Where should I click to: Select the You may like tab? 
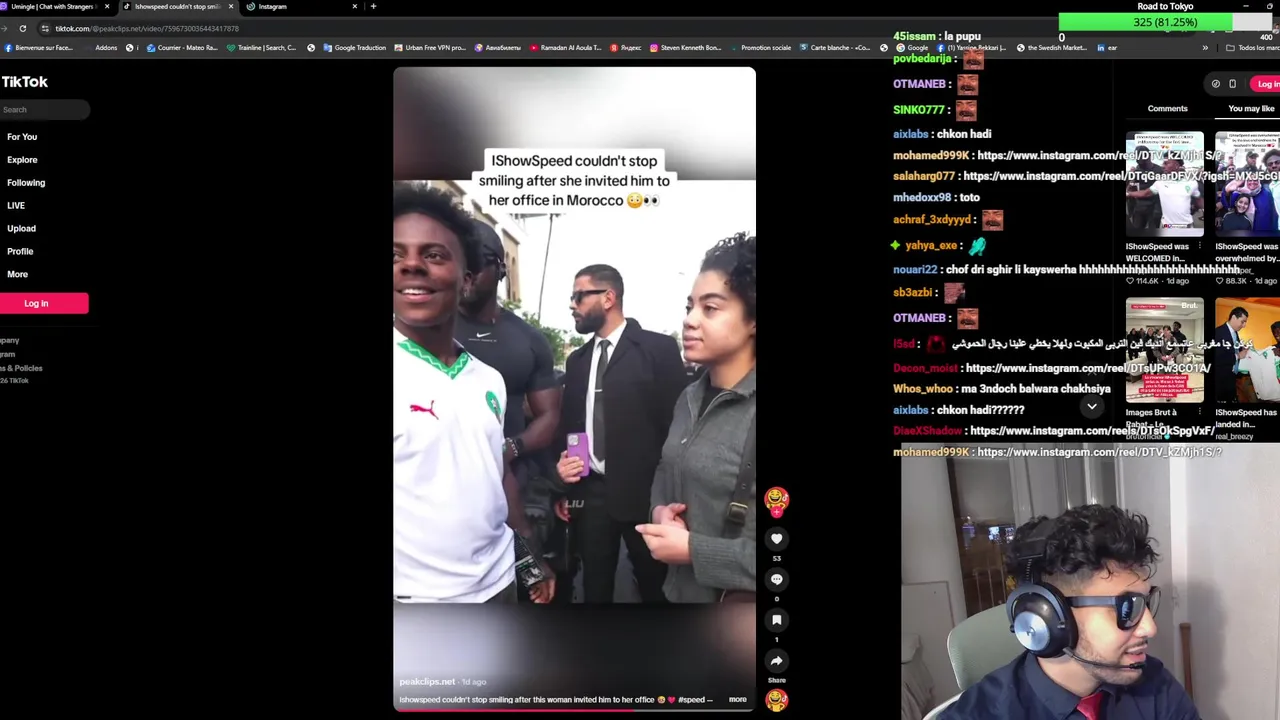coord(1251,108)
